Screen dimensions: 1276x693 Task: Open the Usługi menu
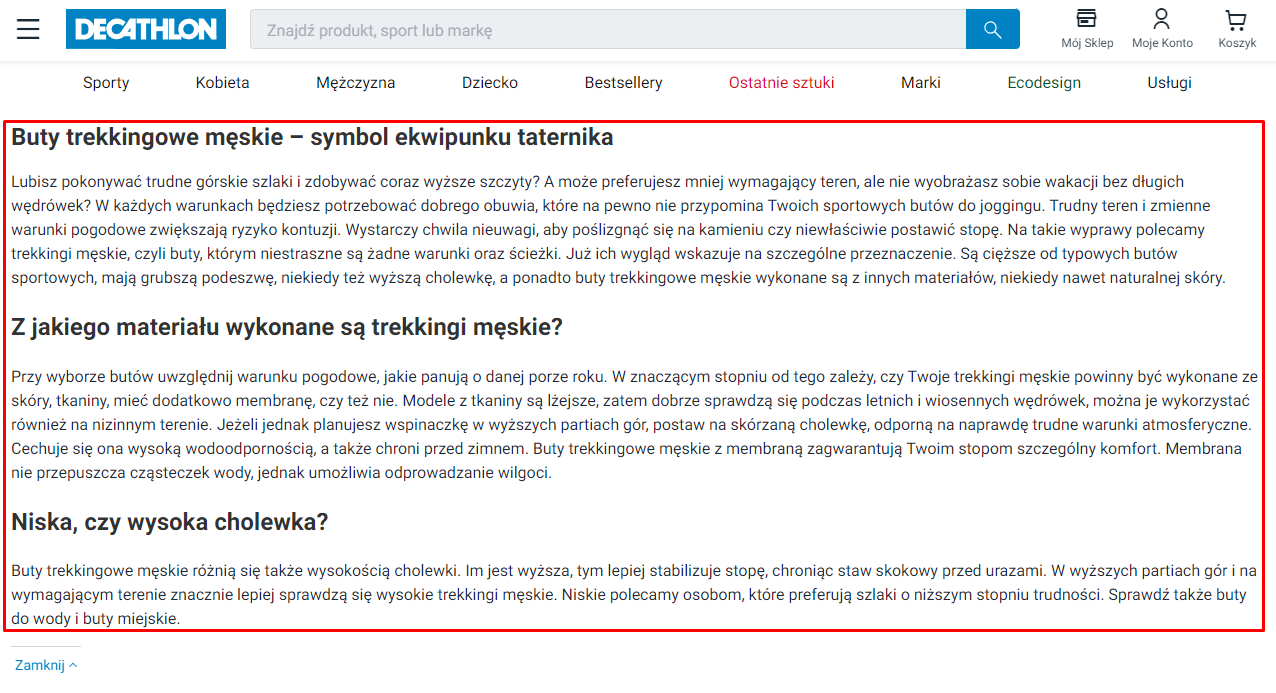[1170, 83]
